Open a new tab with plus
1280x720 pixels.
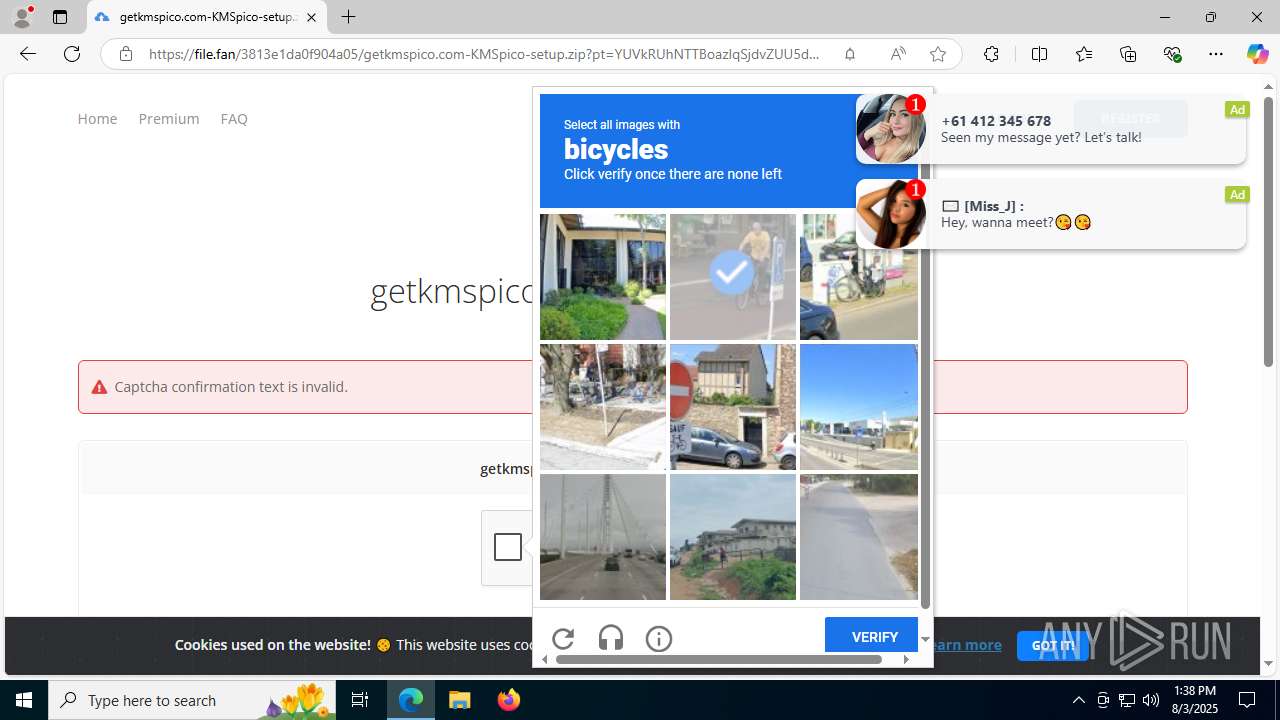click(348, 17)
